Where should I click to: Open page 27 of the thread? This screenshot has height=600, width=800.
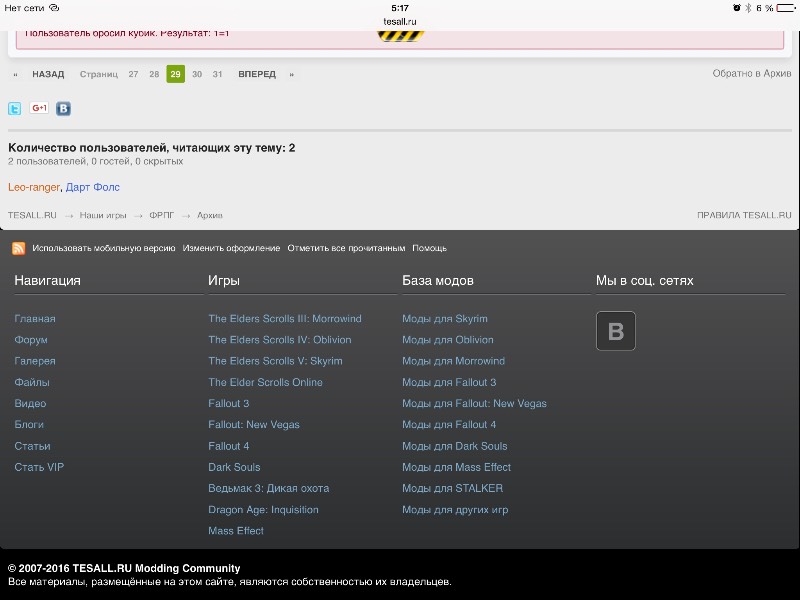pos(133,74)
